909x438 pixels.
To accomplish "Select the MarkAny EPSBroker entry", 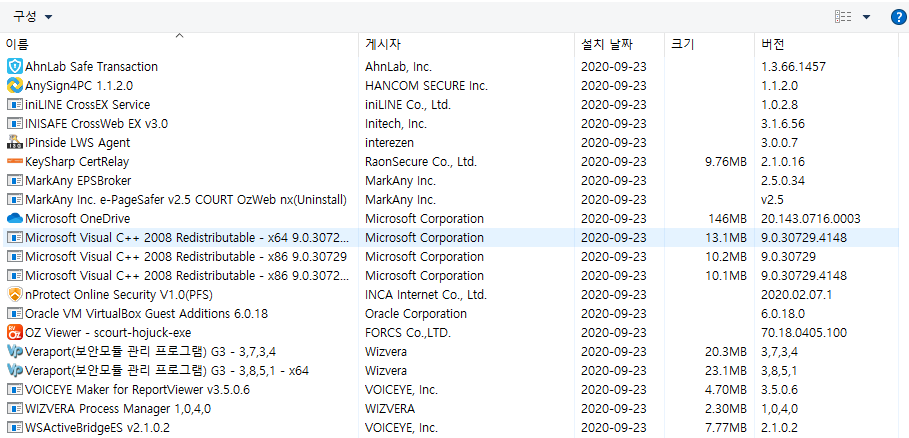I will tap(451, 181).
